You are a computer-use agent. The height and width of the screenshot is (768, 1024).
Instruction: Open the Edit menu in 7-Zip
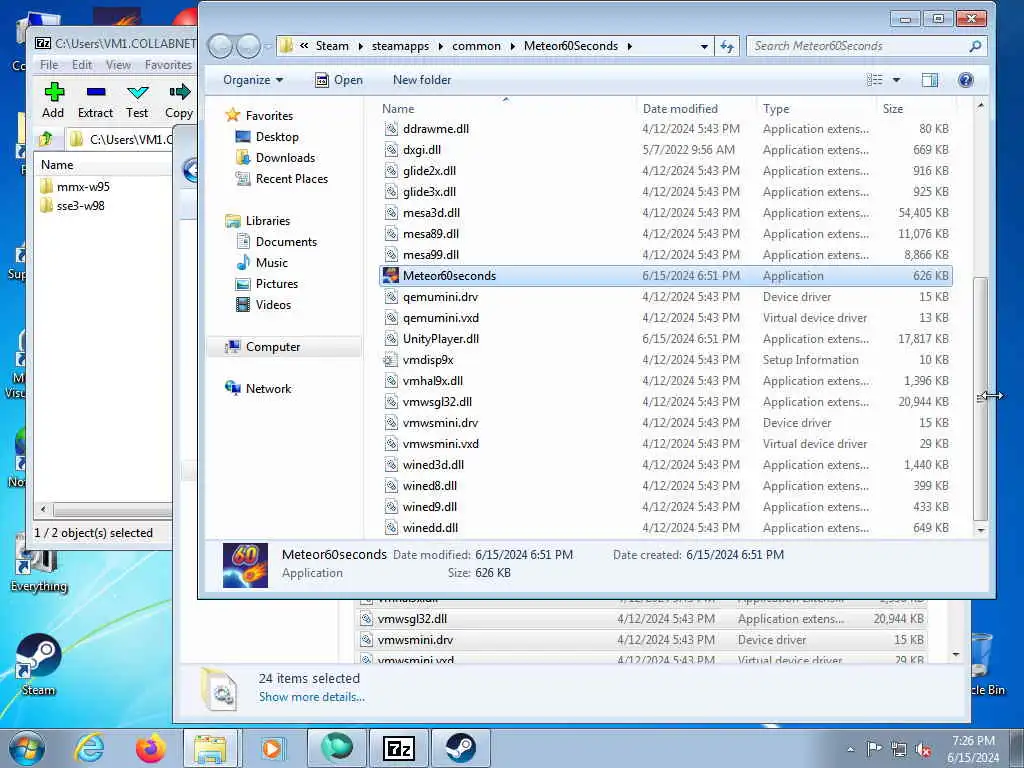pos(82,65)
